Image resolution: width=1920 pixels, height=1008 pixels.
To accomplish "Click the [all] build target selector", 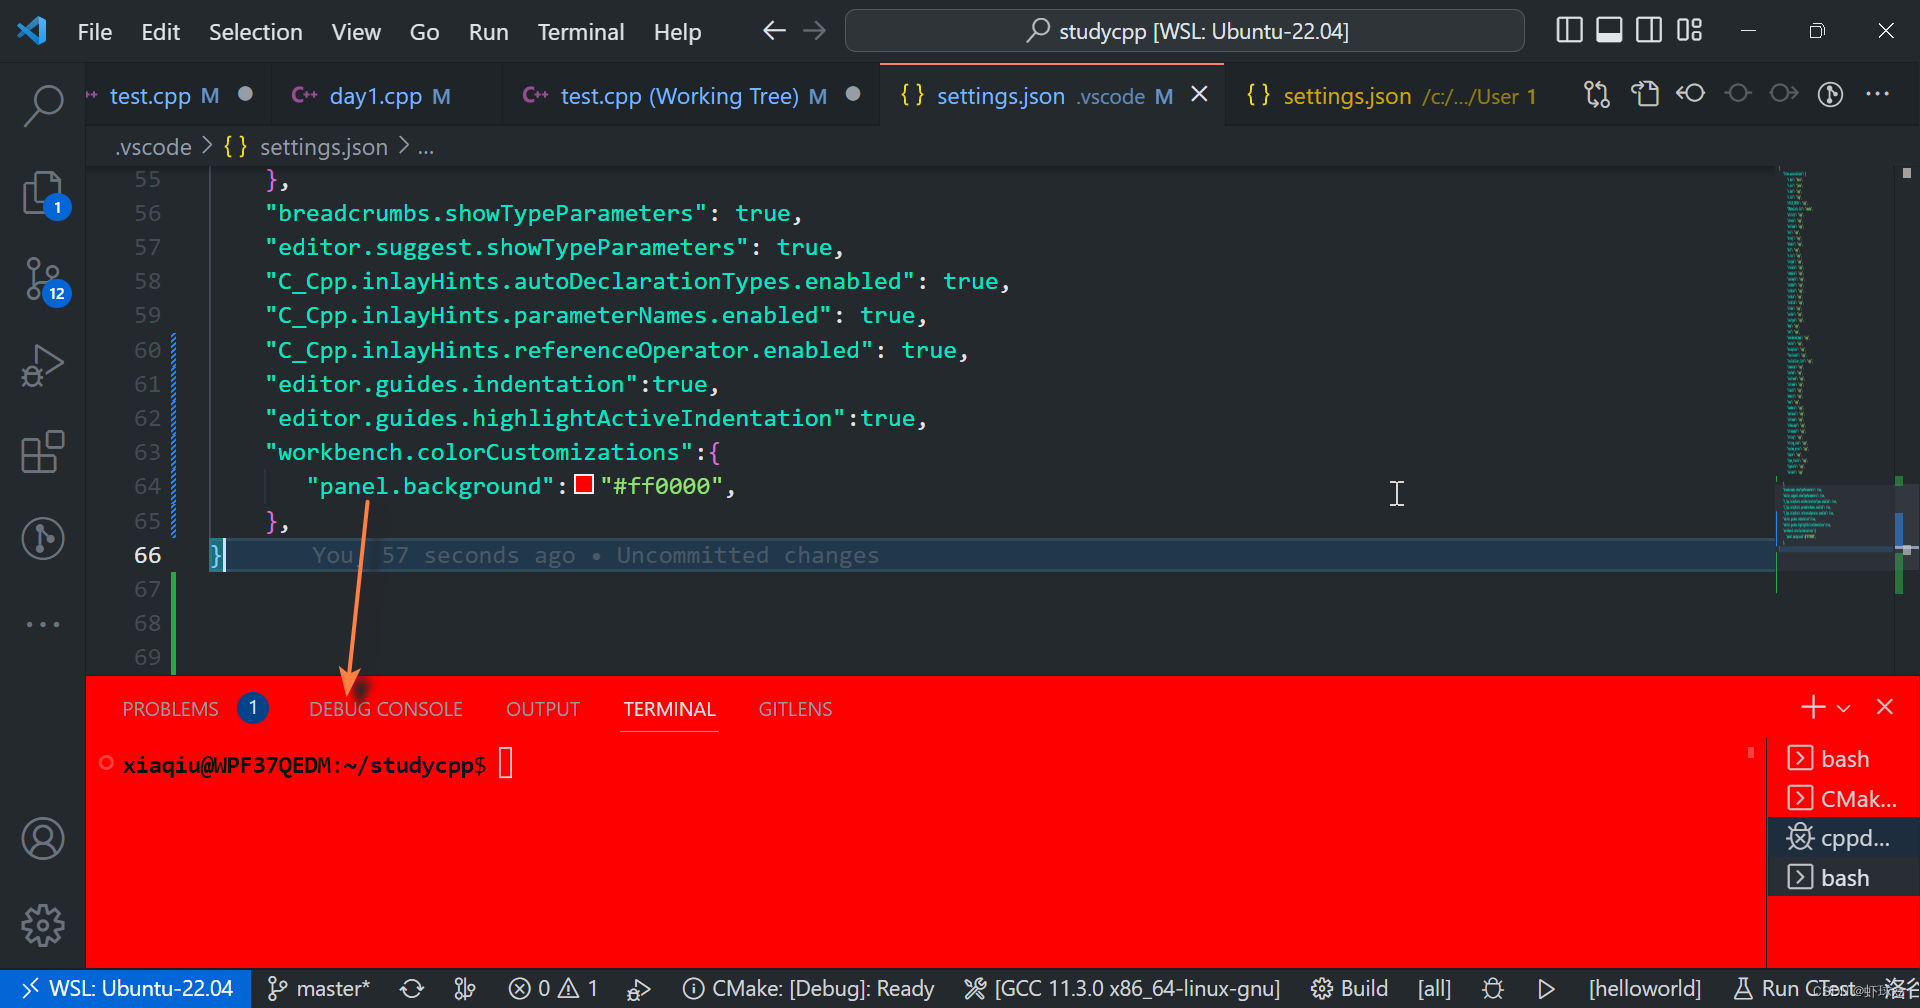I will (x=1434, y=989).
